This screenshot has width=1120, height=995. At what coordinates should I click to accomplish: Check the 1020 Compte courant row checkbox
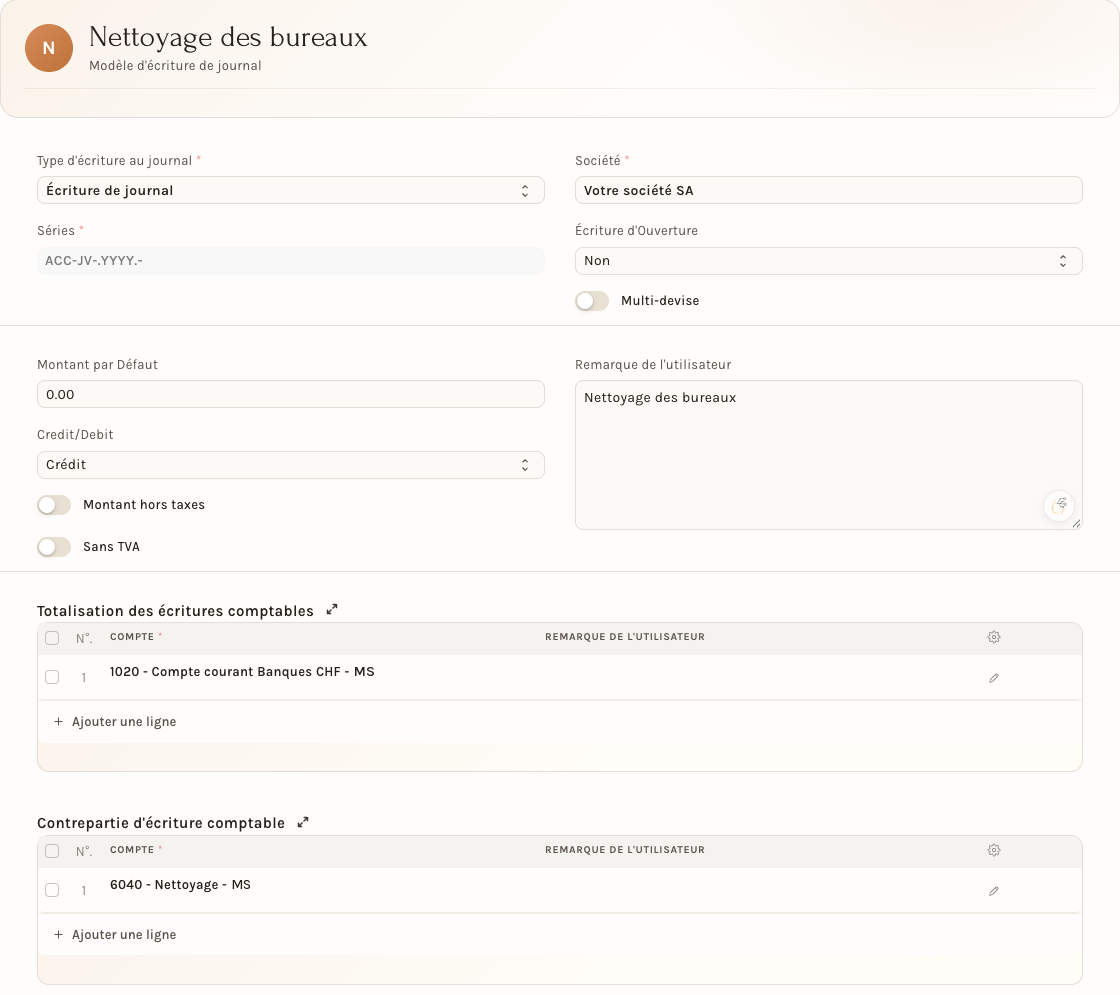[x=52, y=677]
